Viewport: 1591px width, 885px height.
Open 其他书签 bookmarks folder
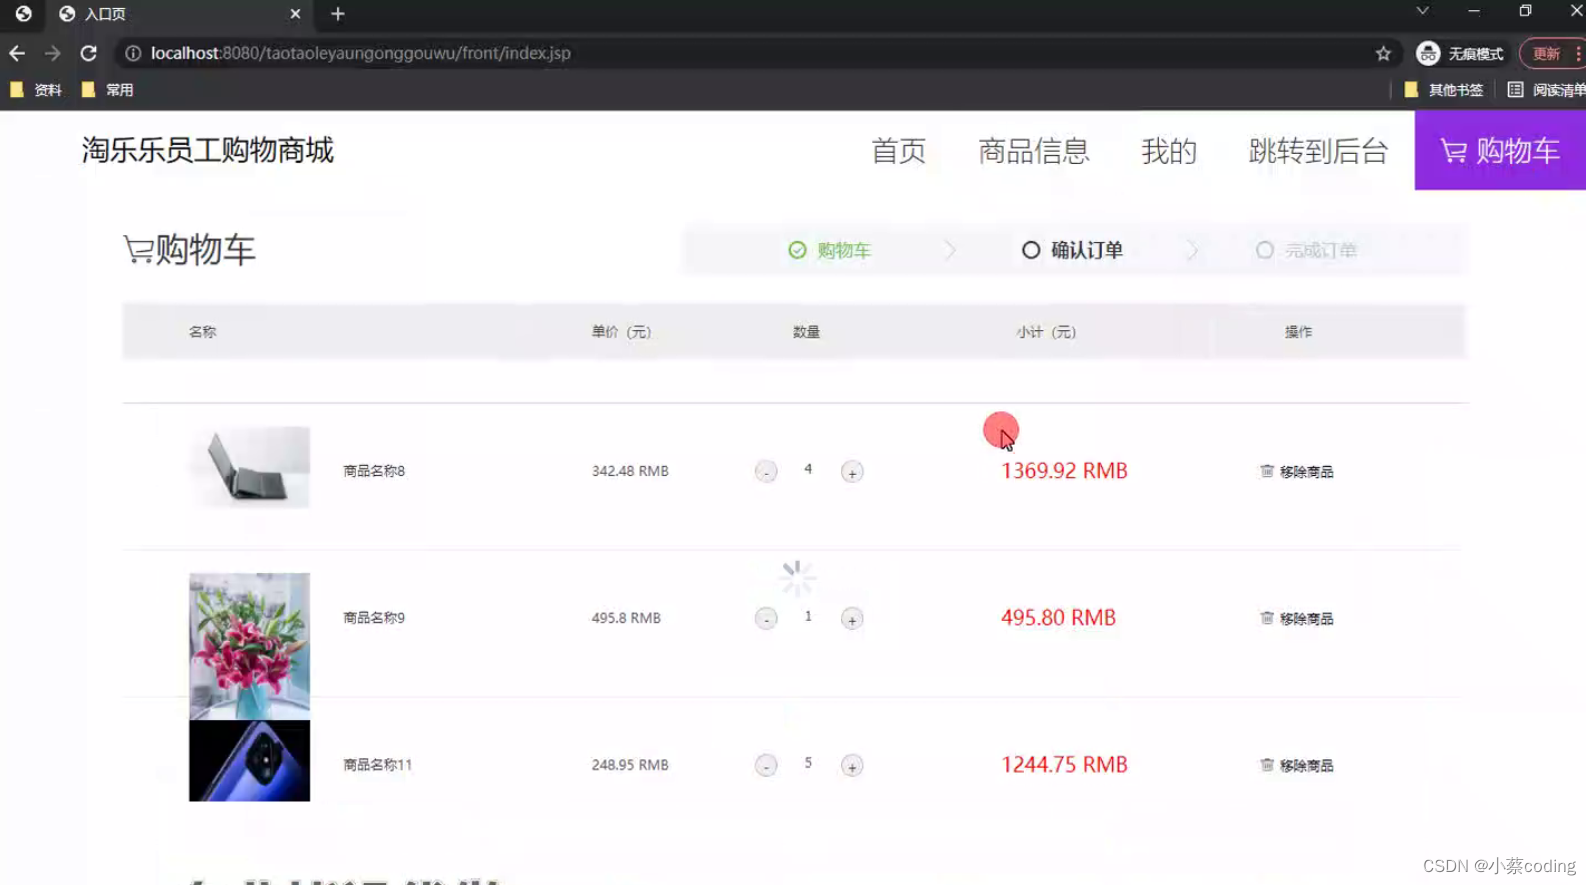tap(1444, 90)
